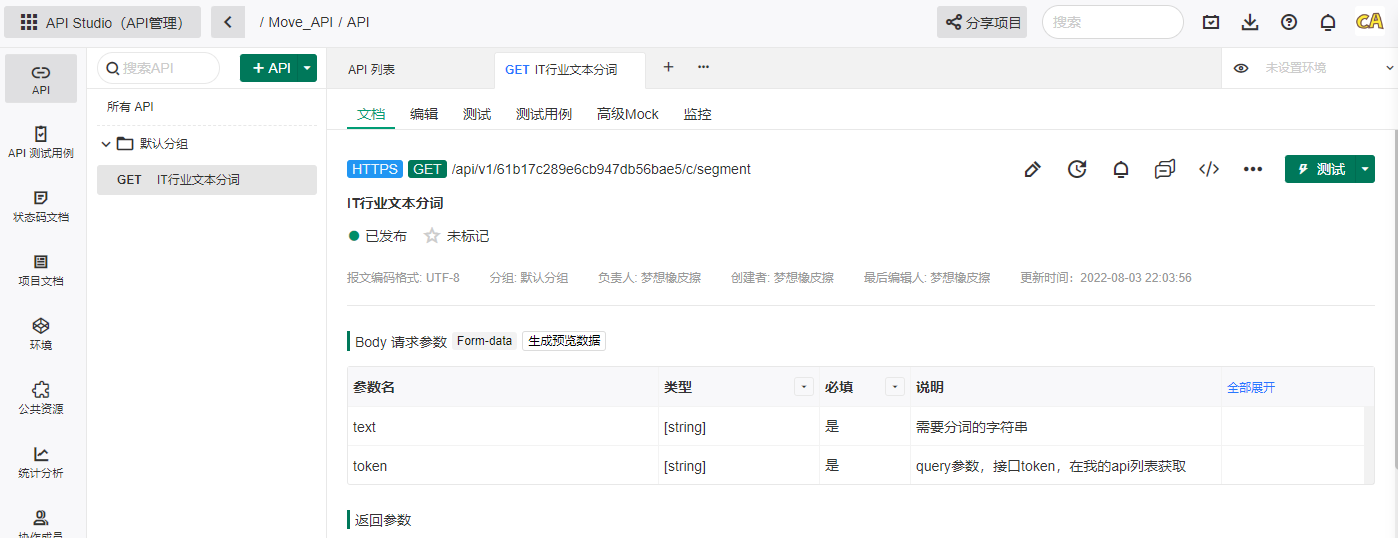The width and height of the screenshot is (1398, 538).
Task: Expand the 未设置环境 environment dropdown
Action: [1388, 68]
